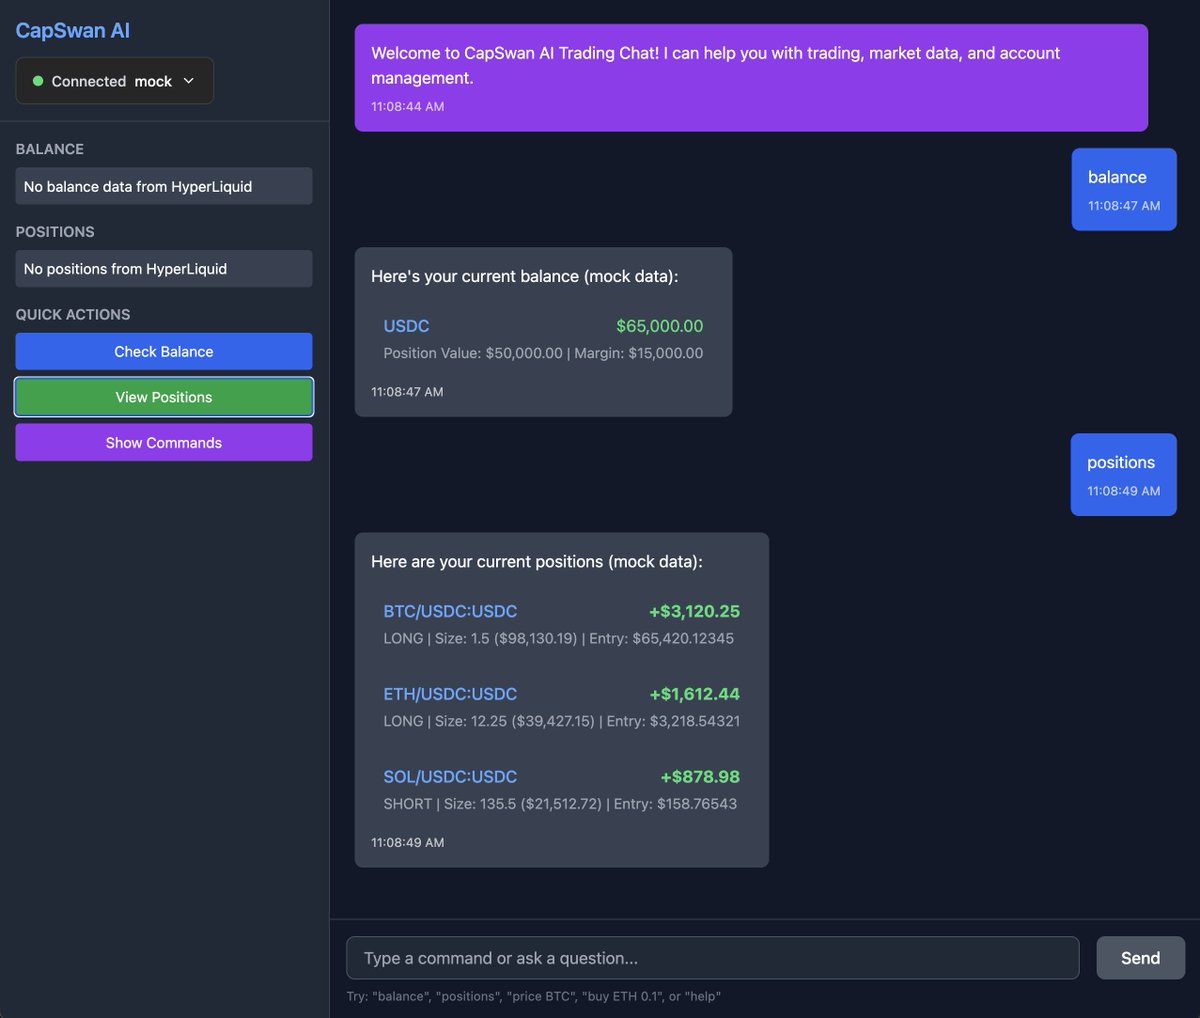Image resolution: width=1200 pixels, height=1018 pixels.
Task: Click the green connection status dot
Action: pos(38,81)
